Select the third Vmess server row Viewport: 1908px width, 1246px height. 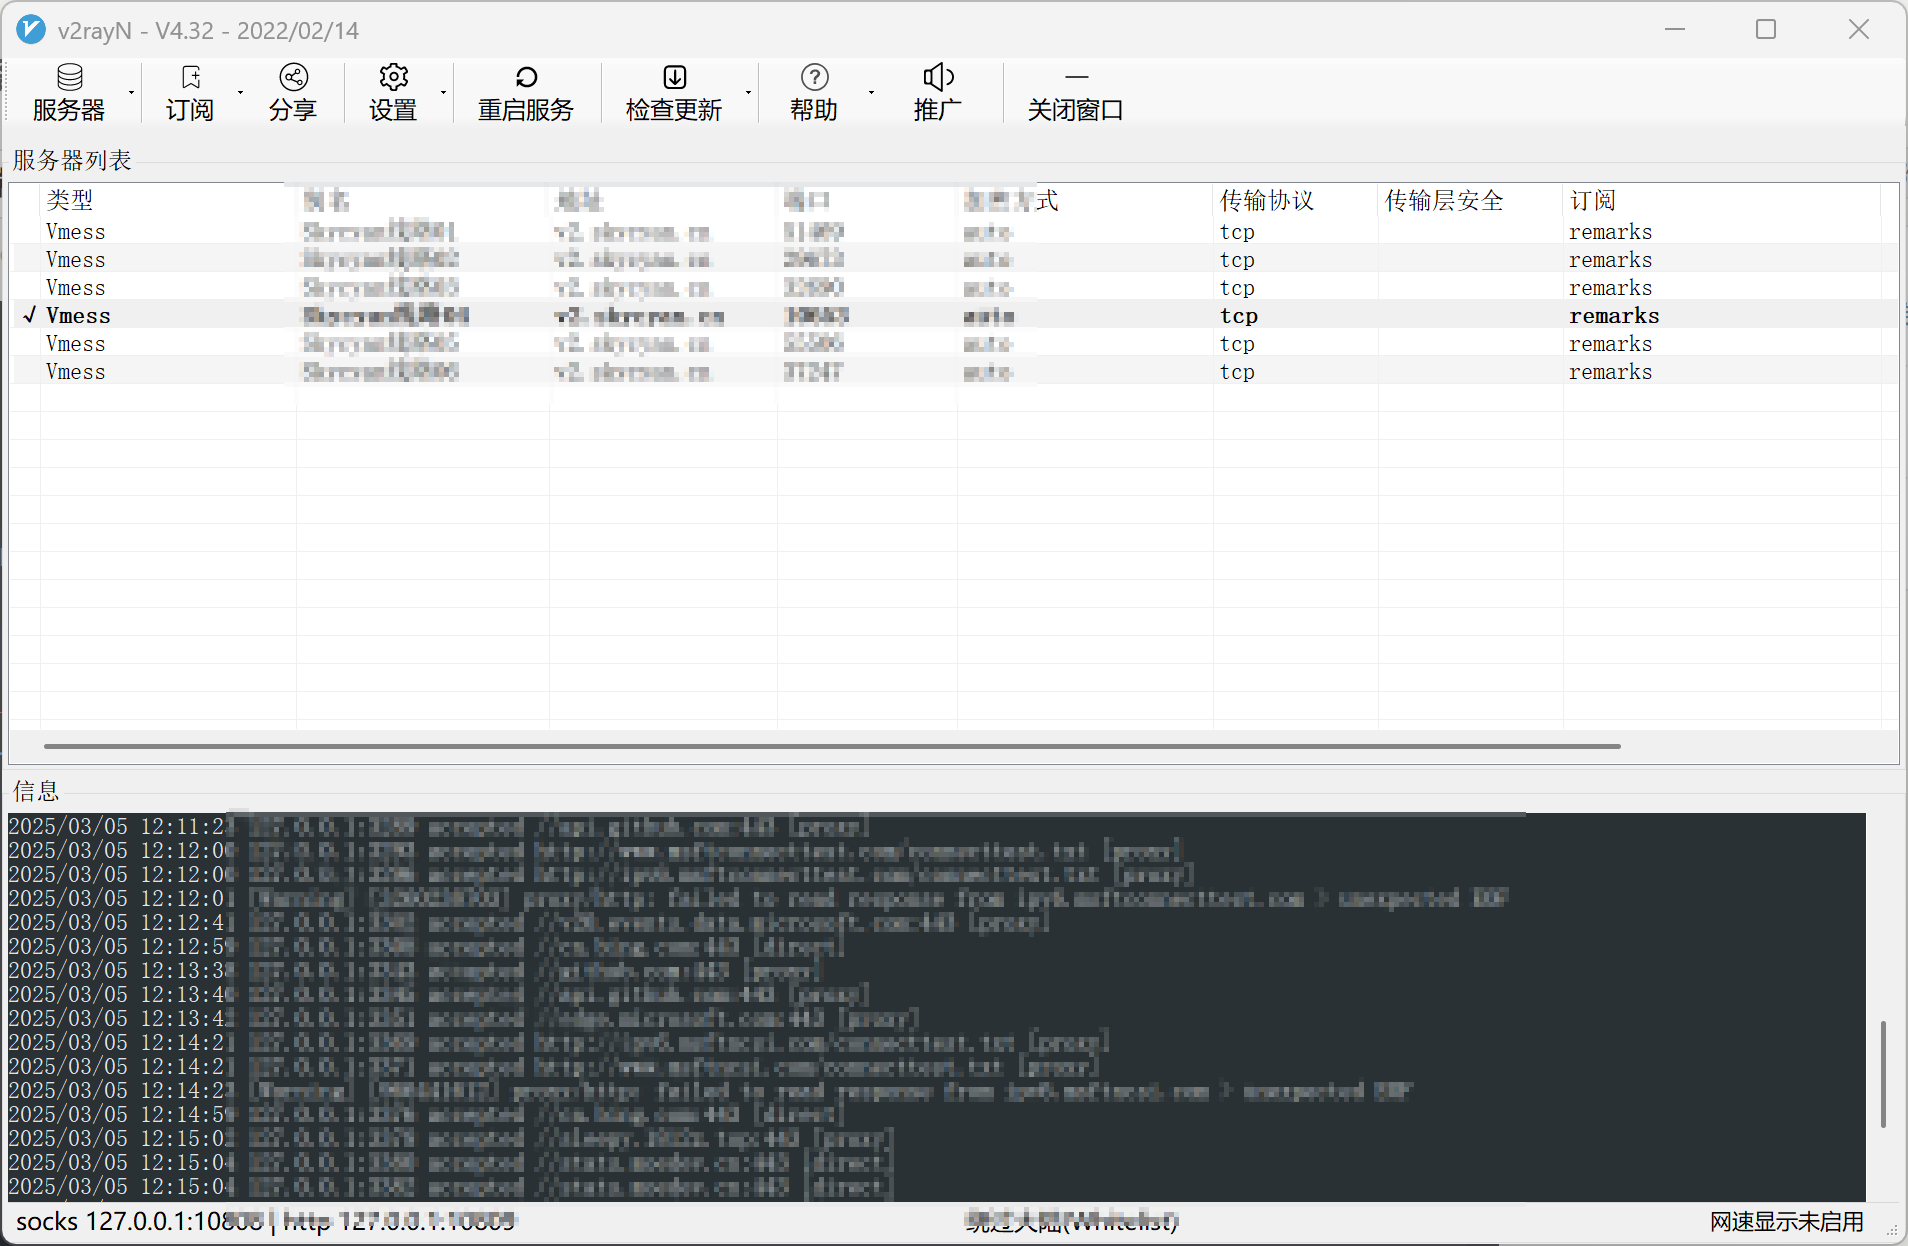[954, 288]
